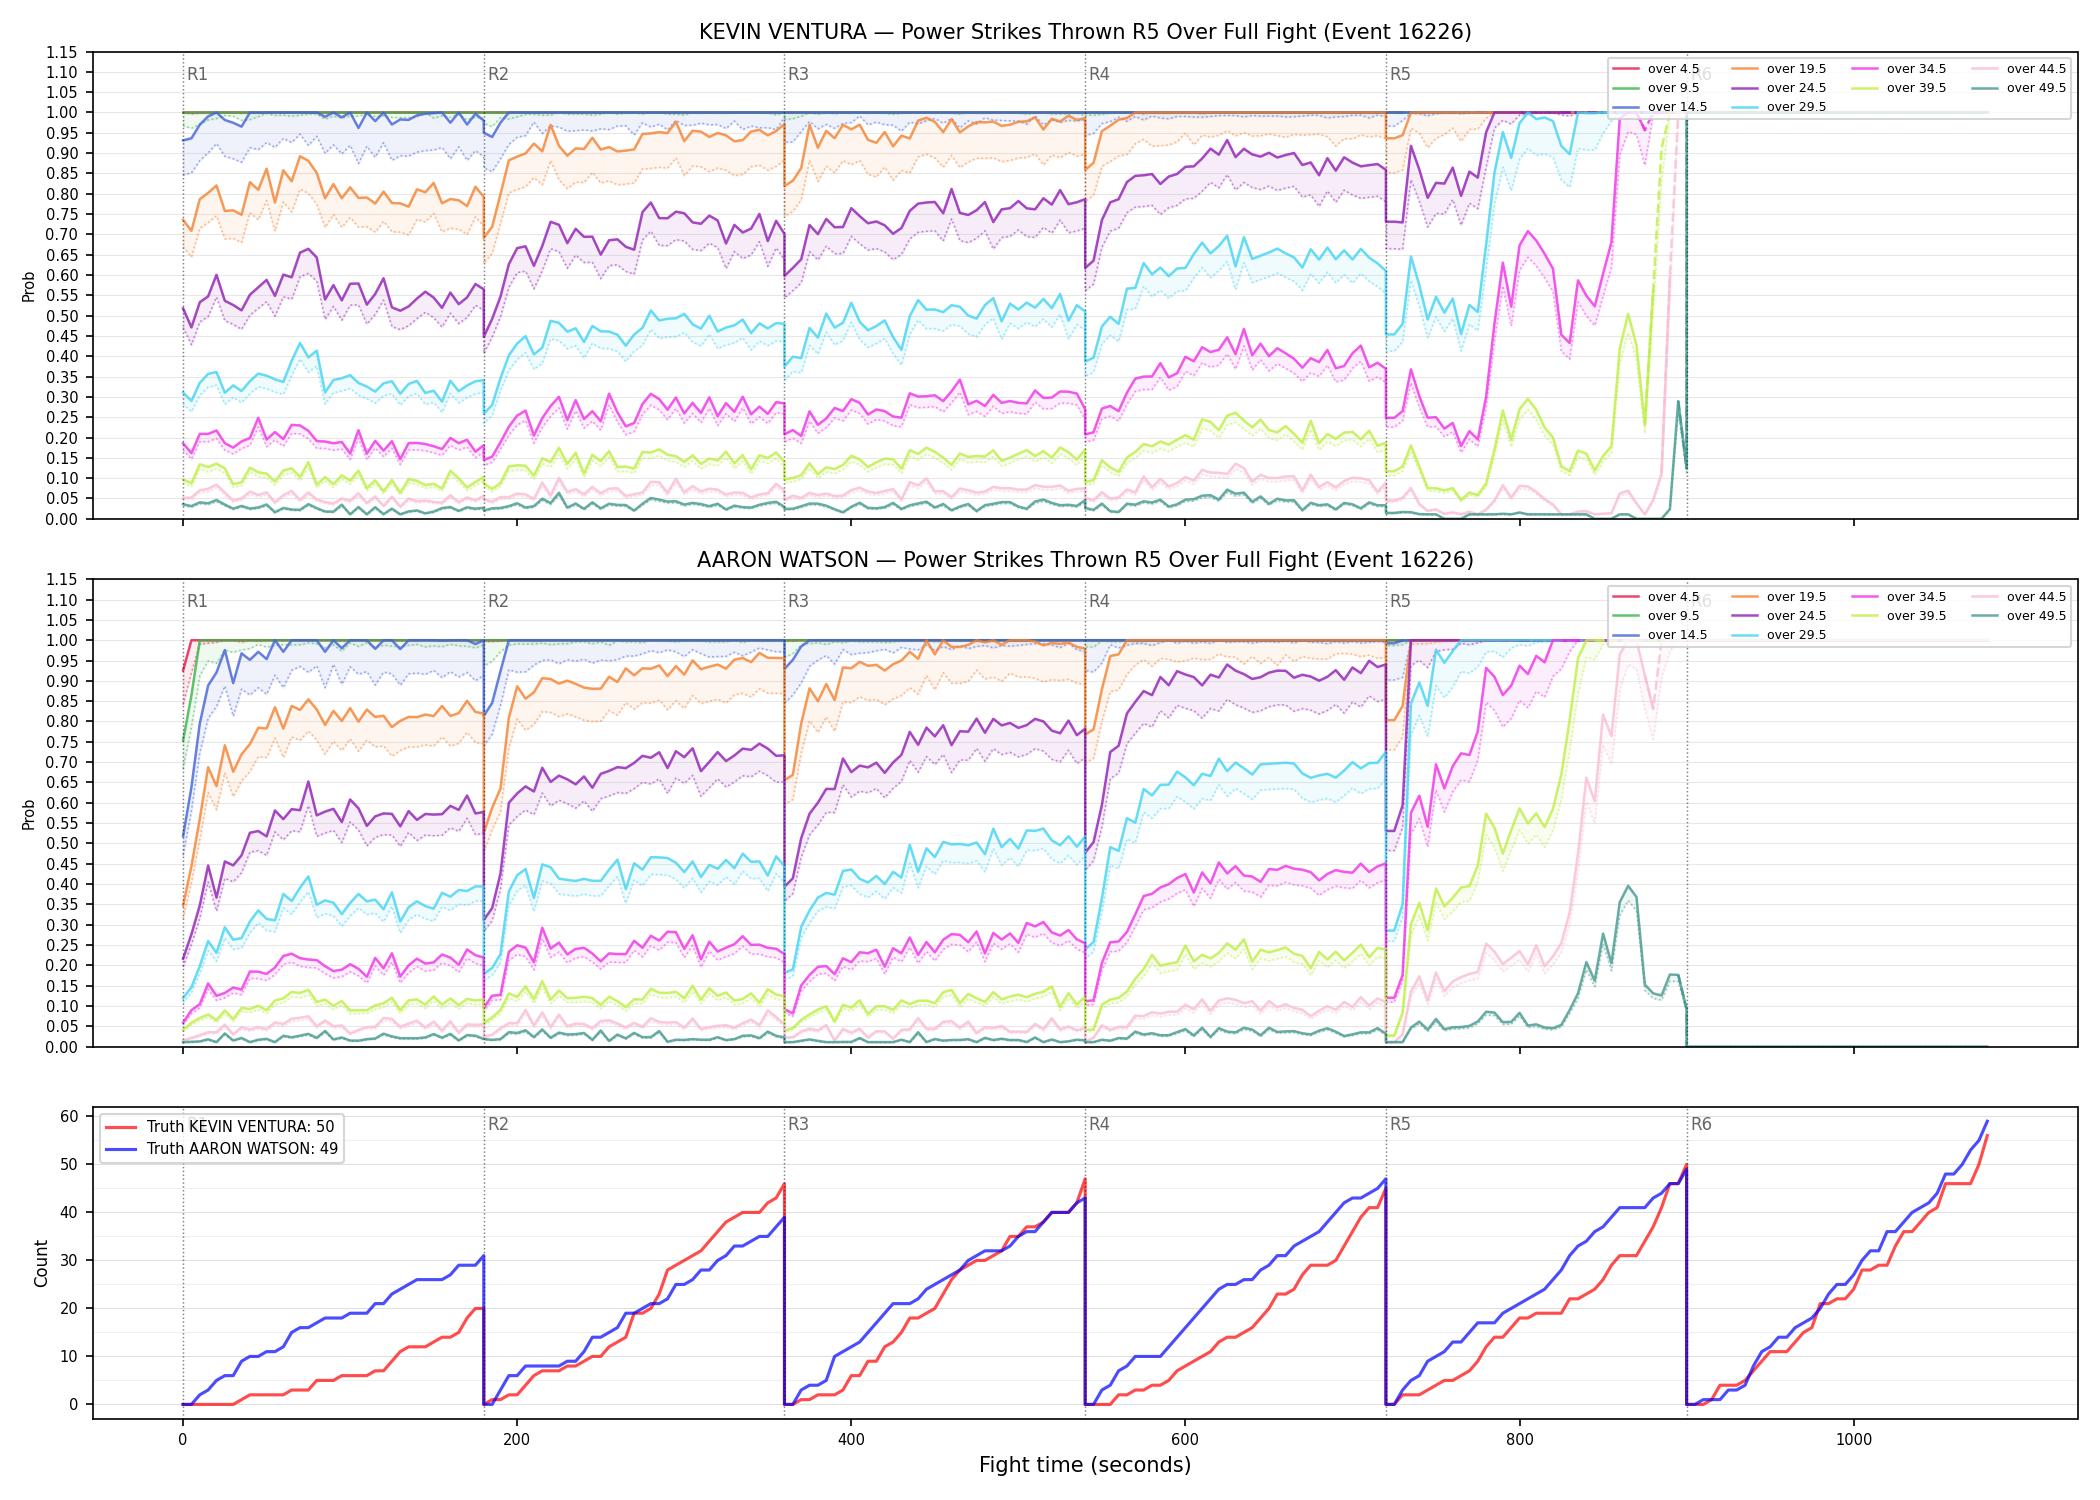Click the red line swatch for Truth Kevin Ventura

tap(121, 1127)
